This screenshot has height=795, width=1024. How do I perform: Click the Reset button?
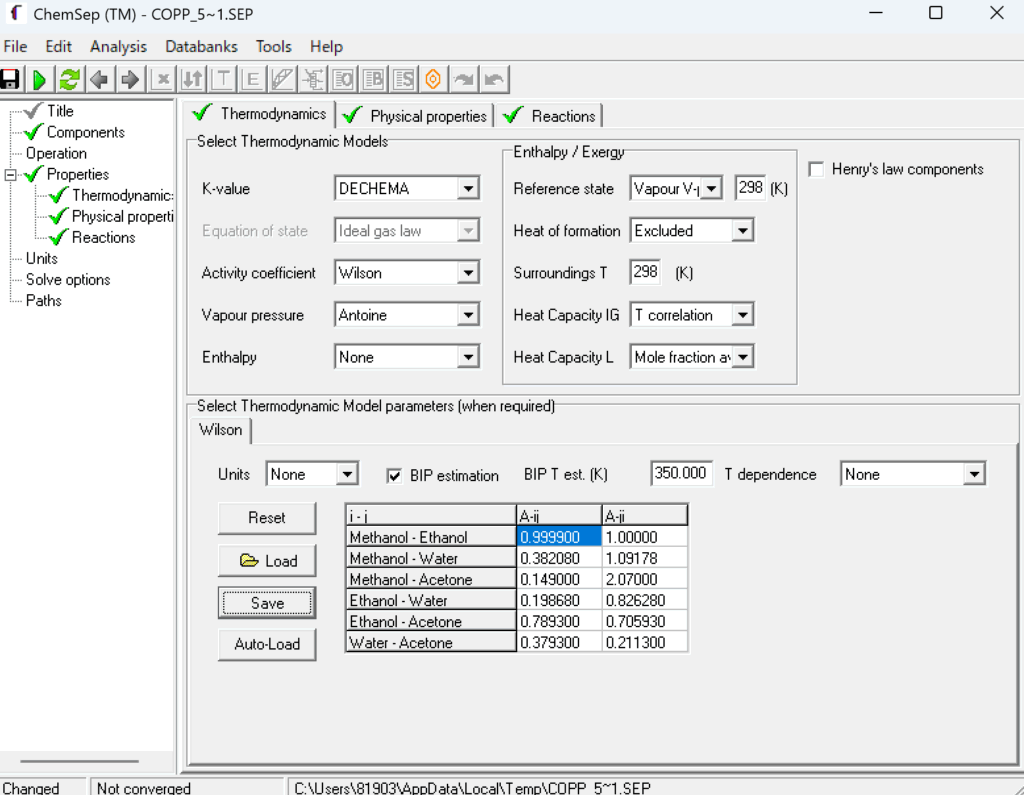[x=267, y=518]
